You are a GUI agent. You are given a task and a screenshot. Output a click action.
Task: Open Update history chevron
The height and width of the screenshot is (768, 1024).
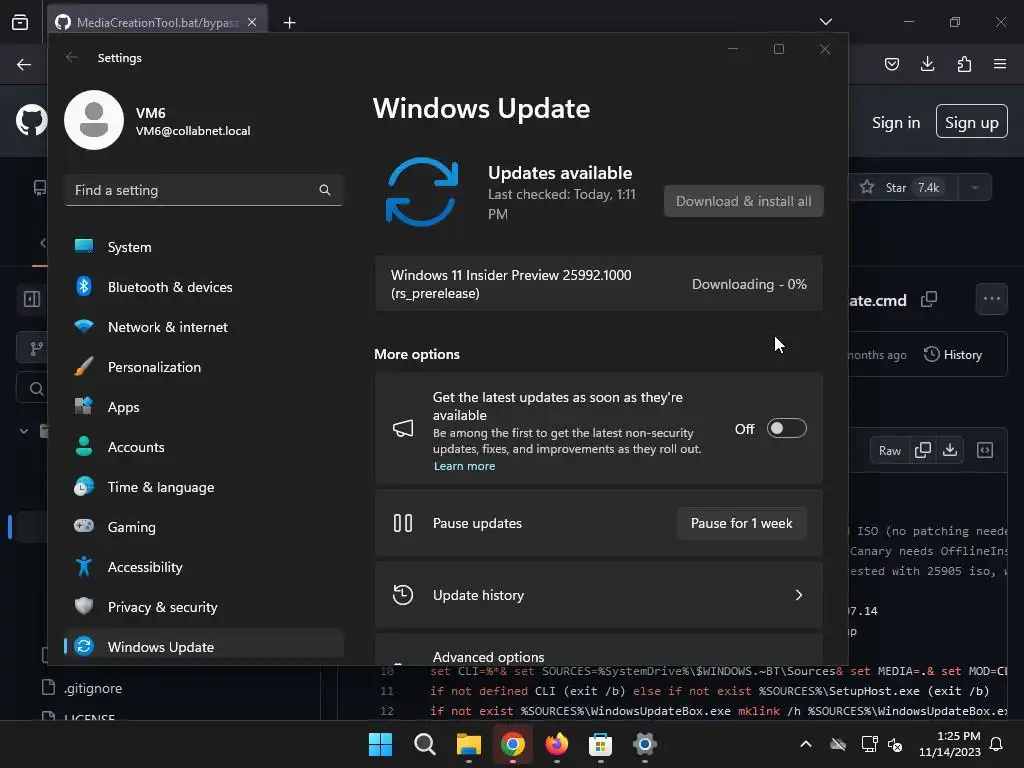tap(799, 595)
